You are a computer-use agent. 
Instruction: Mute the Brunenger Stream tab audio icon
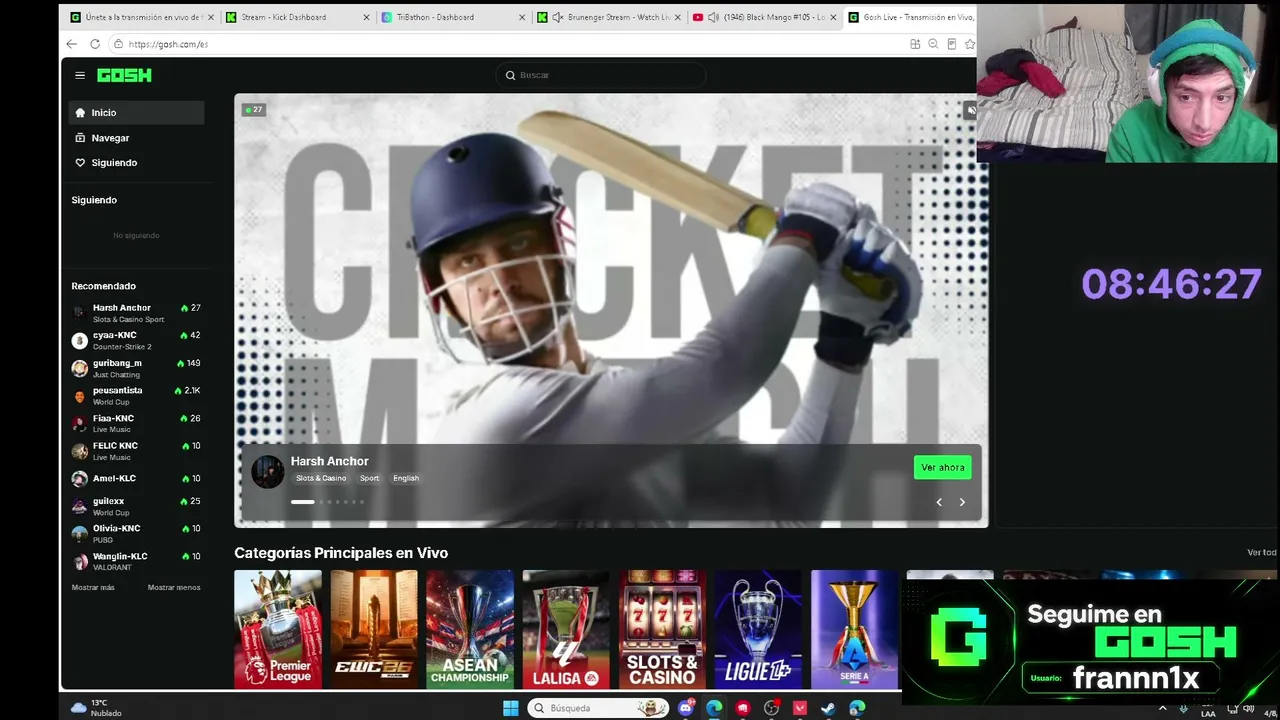pos(558,17)
